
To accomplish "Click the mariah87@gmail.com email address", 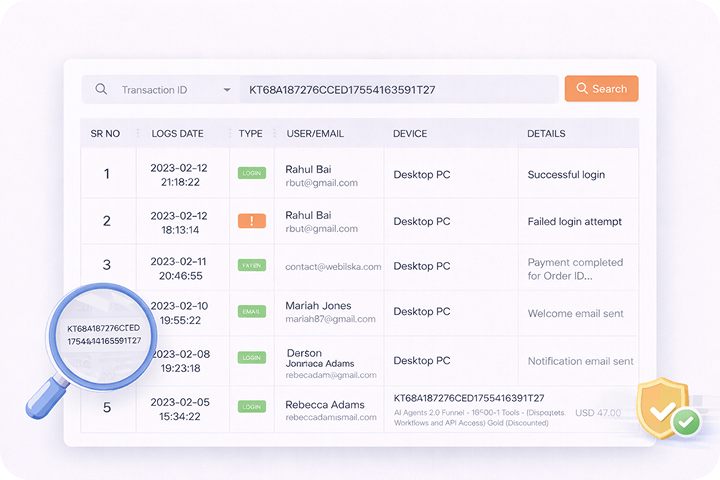I will pyautogui.click(x=331, y=320).
